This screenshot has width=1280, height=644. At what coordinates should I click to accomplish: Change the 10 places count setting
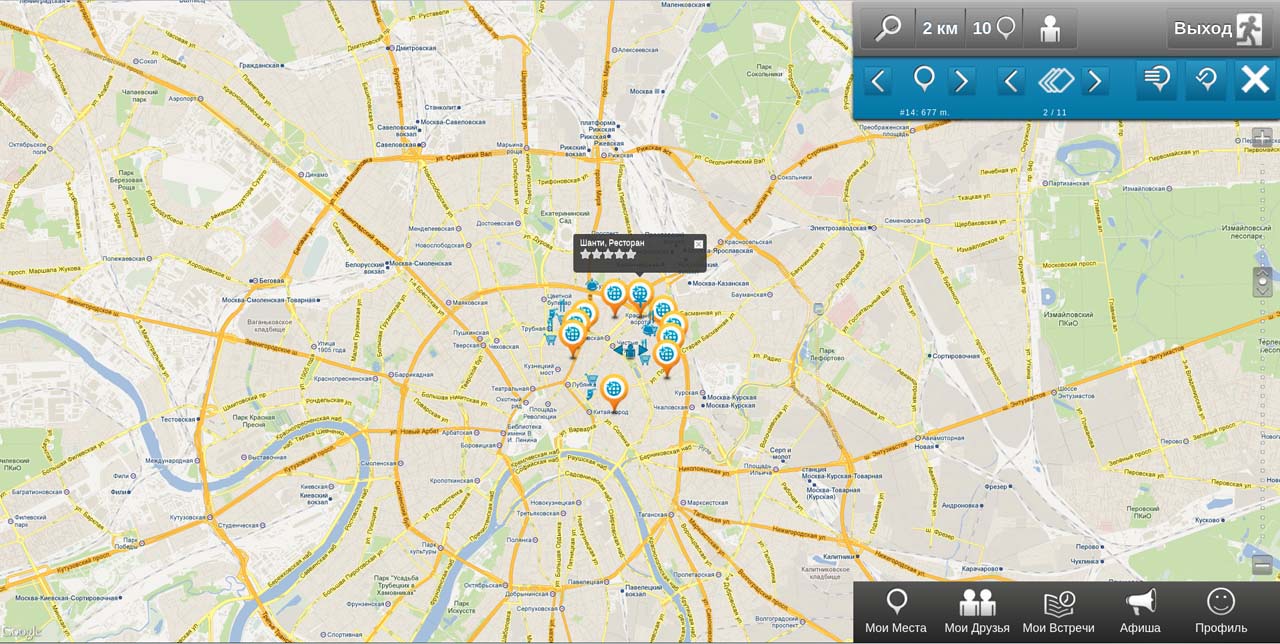[994, 28]
